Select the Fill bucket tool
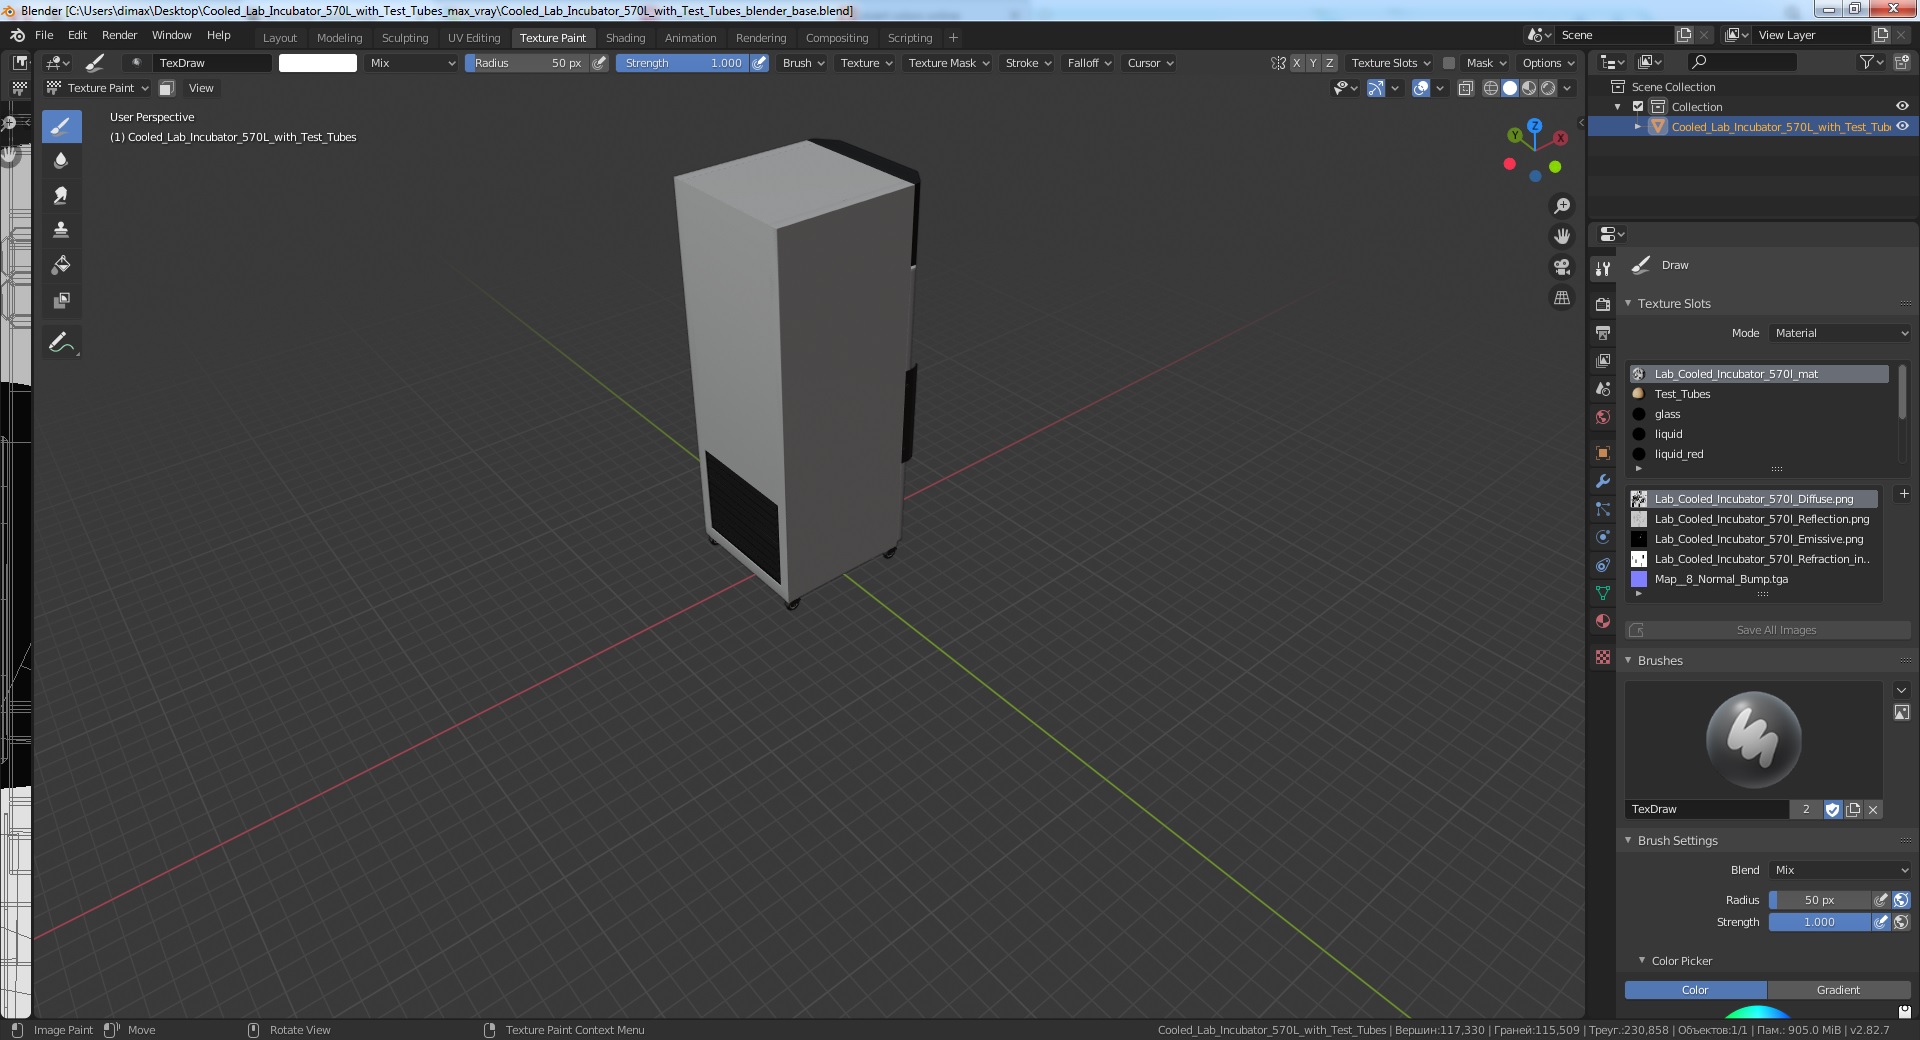 [x=61, y=265]
